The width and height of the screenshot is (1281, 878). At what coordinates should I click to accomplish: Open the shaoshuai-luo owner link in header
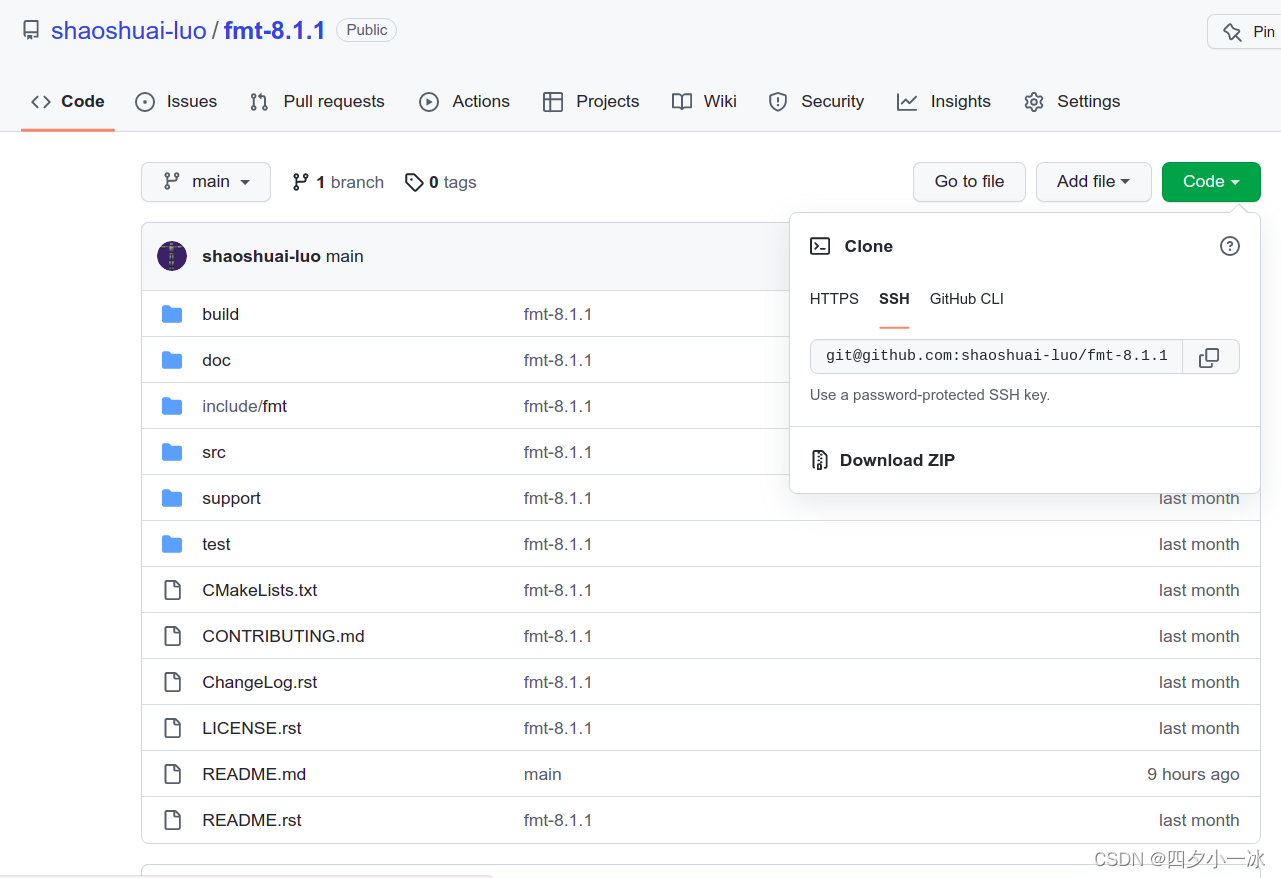click(x=129, y=30)
